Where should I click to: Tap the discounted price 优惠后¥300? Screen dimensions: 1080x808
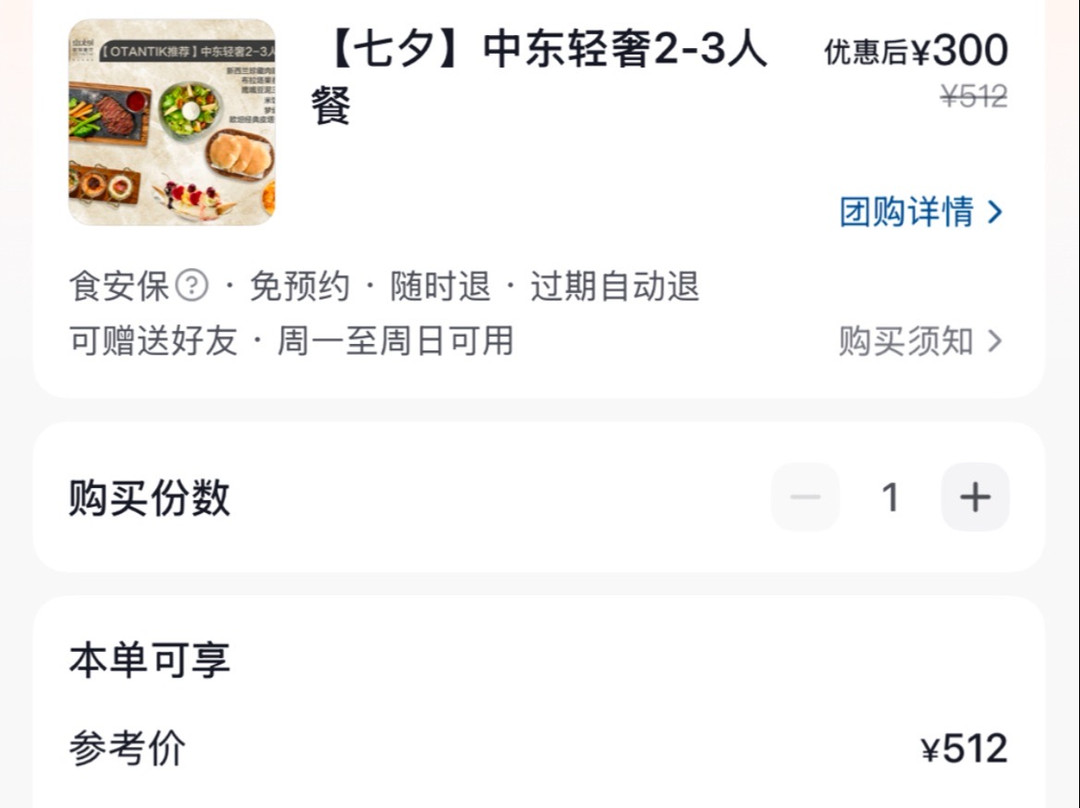[x=917, y=50]
